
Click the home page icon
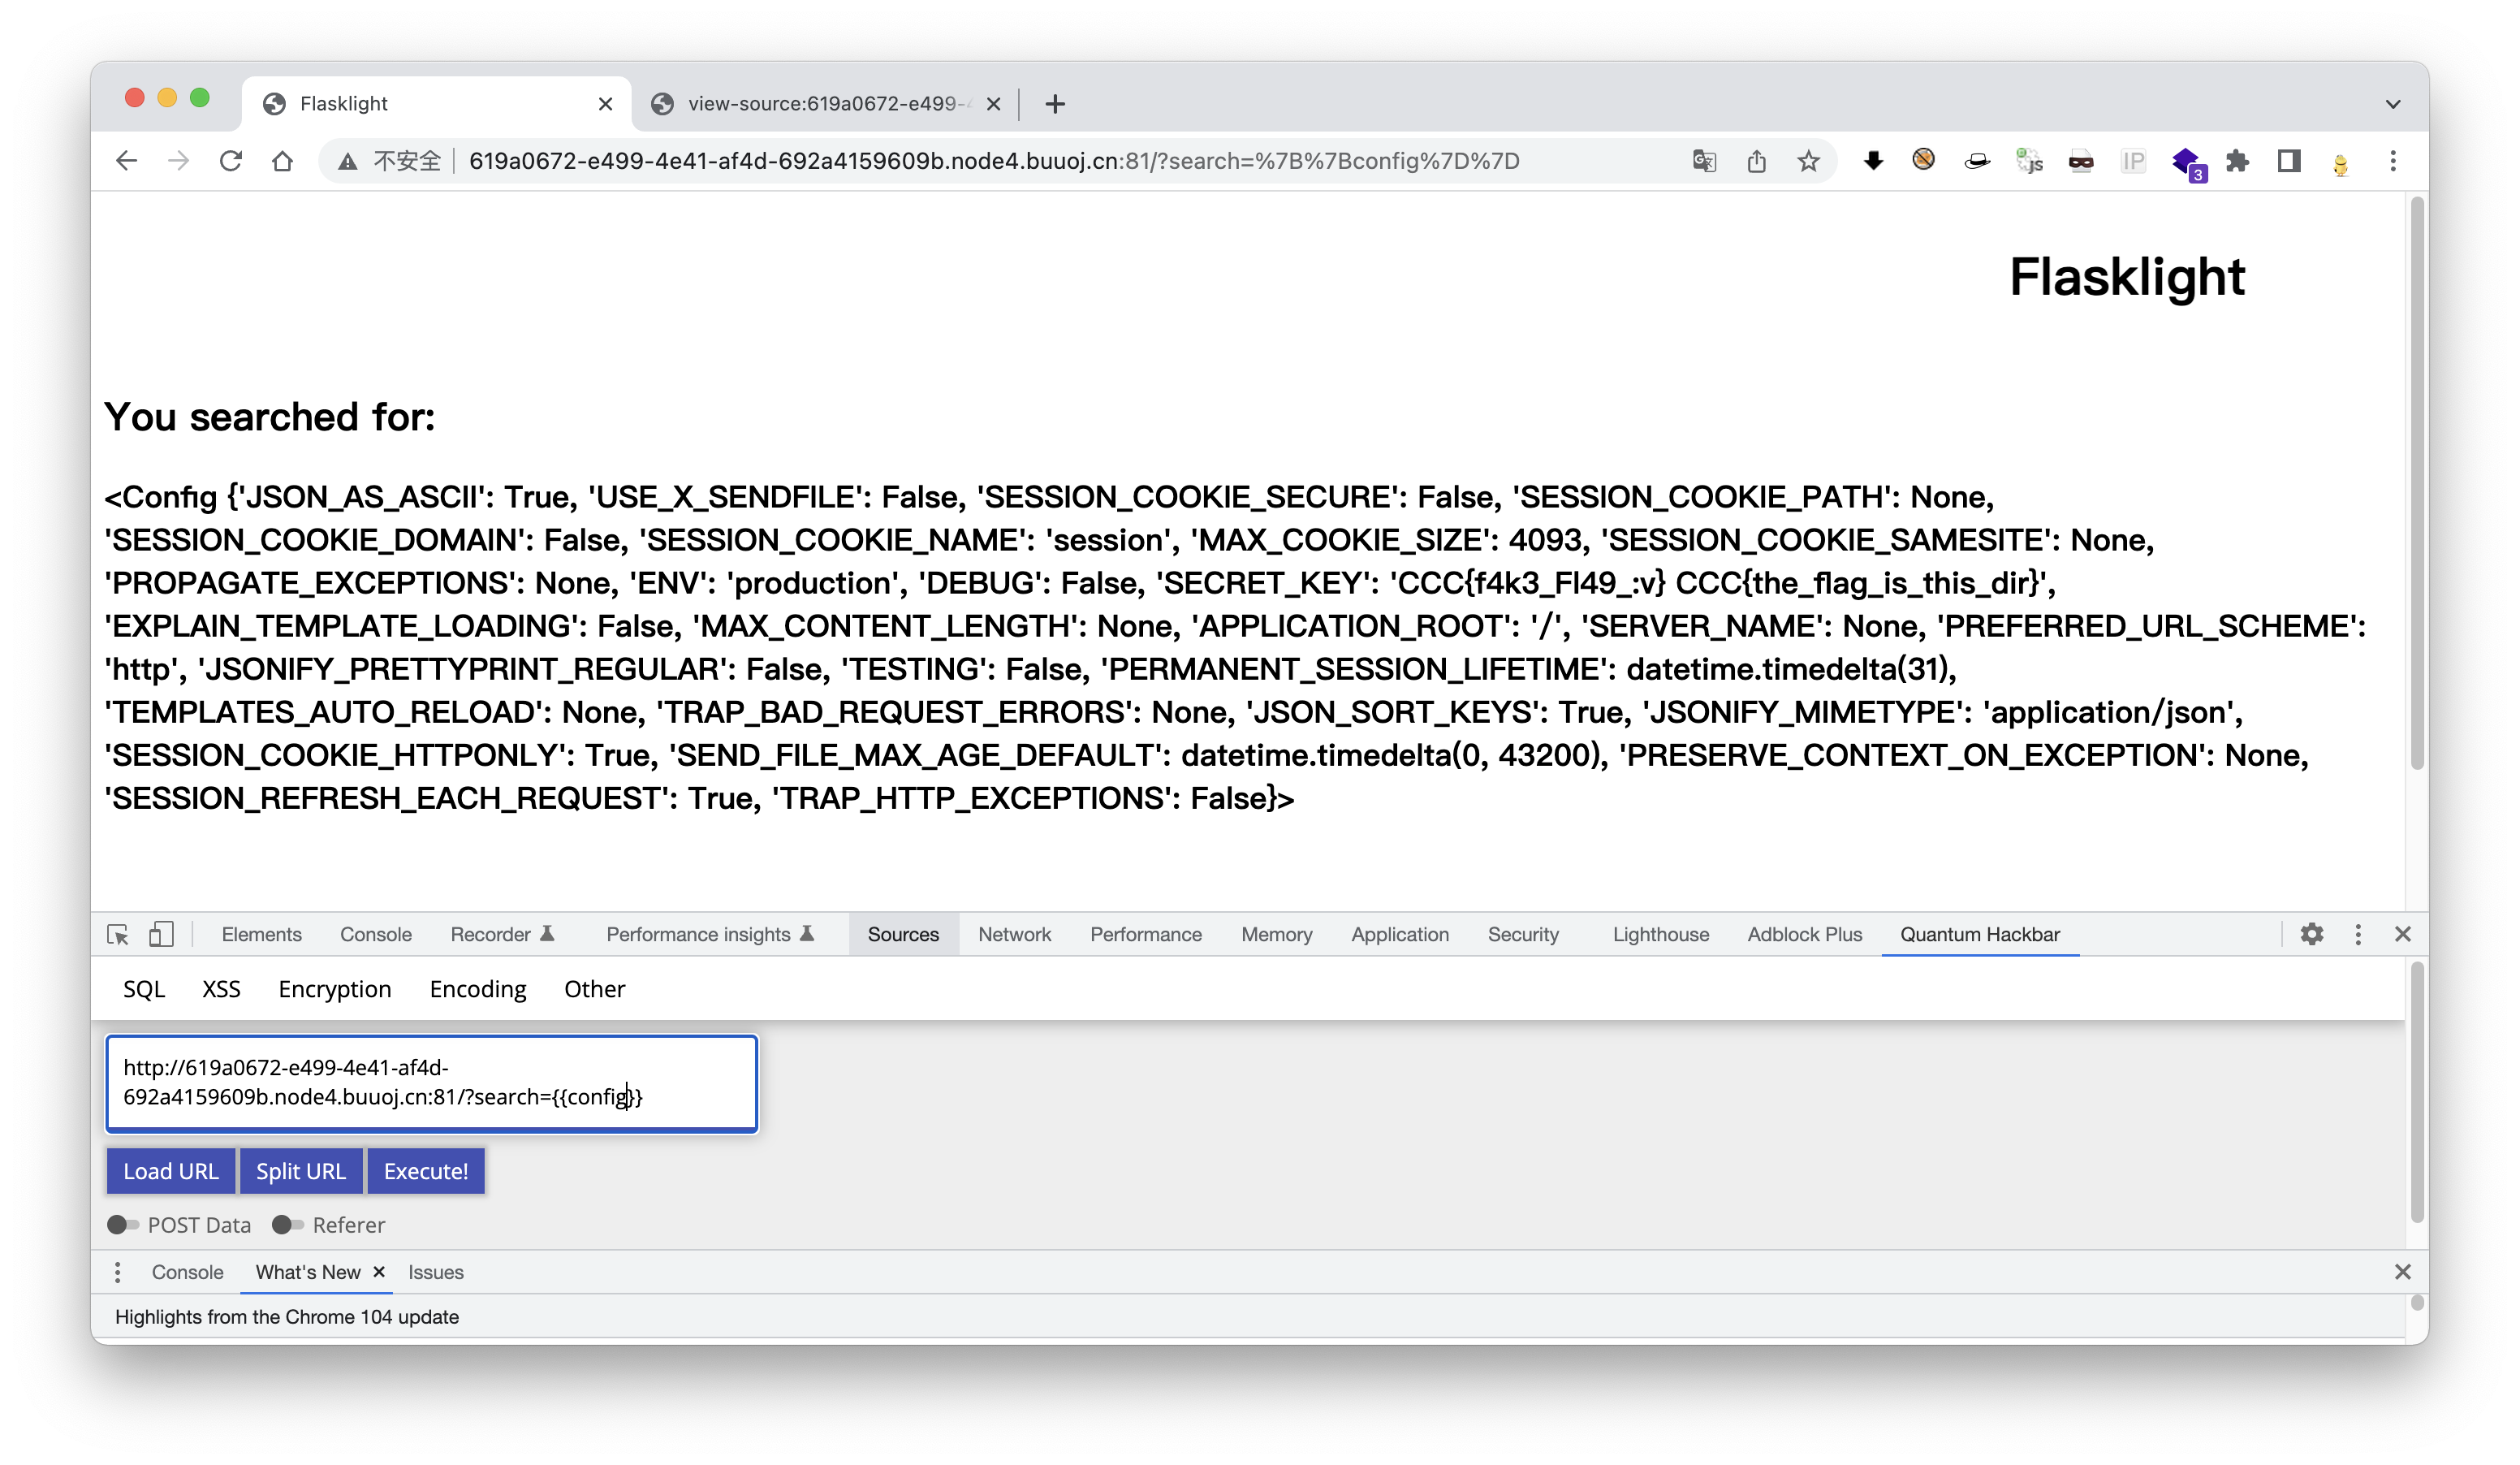[283, 161]
